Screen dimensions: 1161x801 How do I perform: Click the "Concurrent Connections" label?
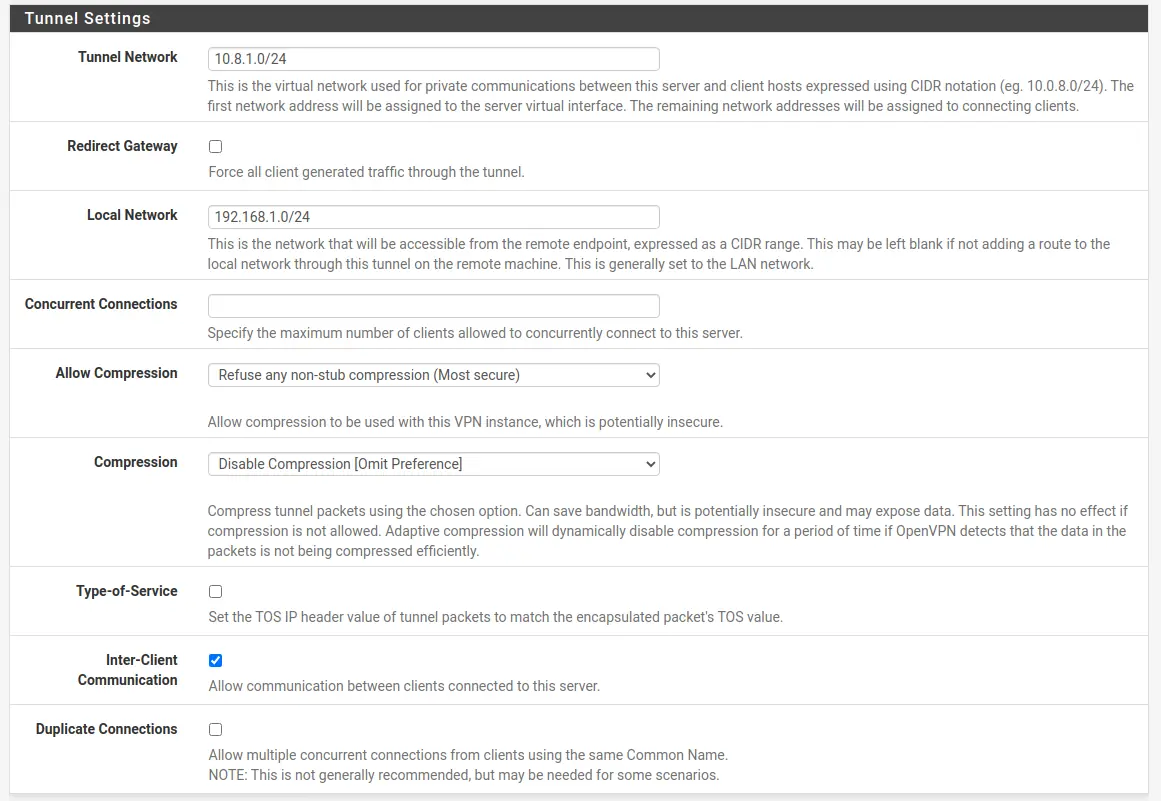pos(101,304)
